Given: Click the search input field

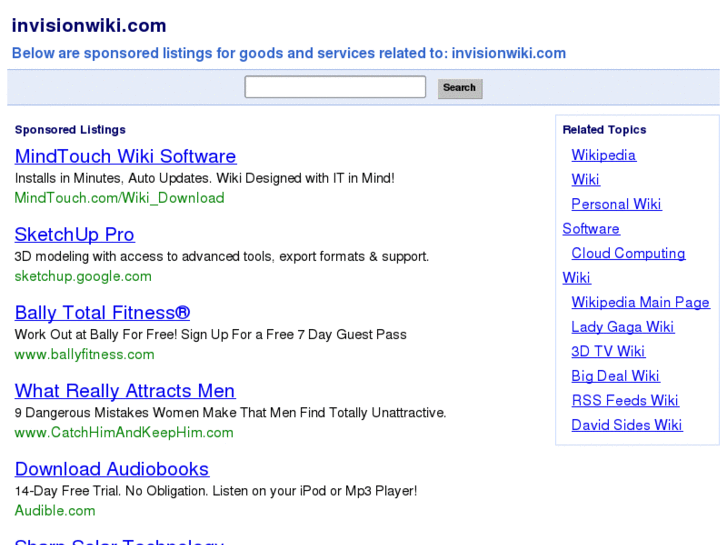Looking at the screenshot, I should 335,87.
